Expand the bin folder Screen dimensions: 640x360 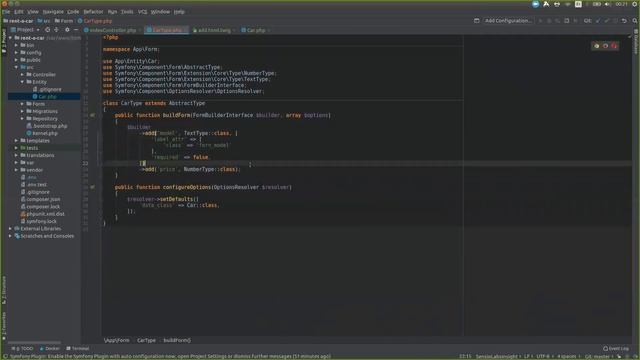coord(16,45)
